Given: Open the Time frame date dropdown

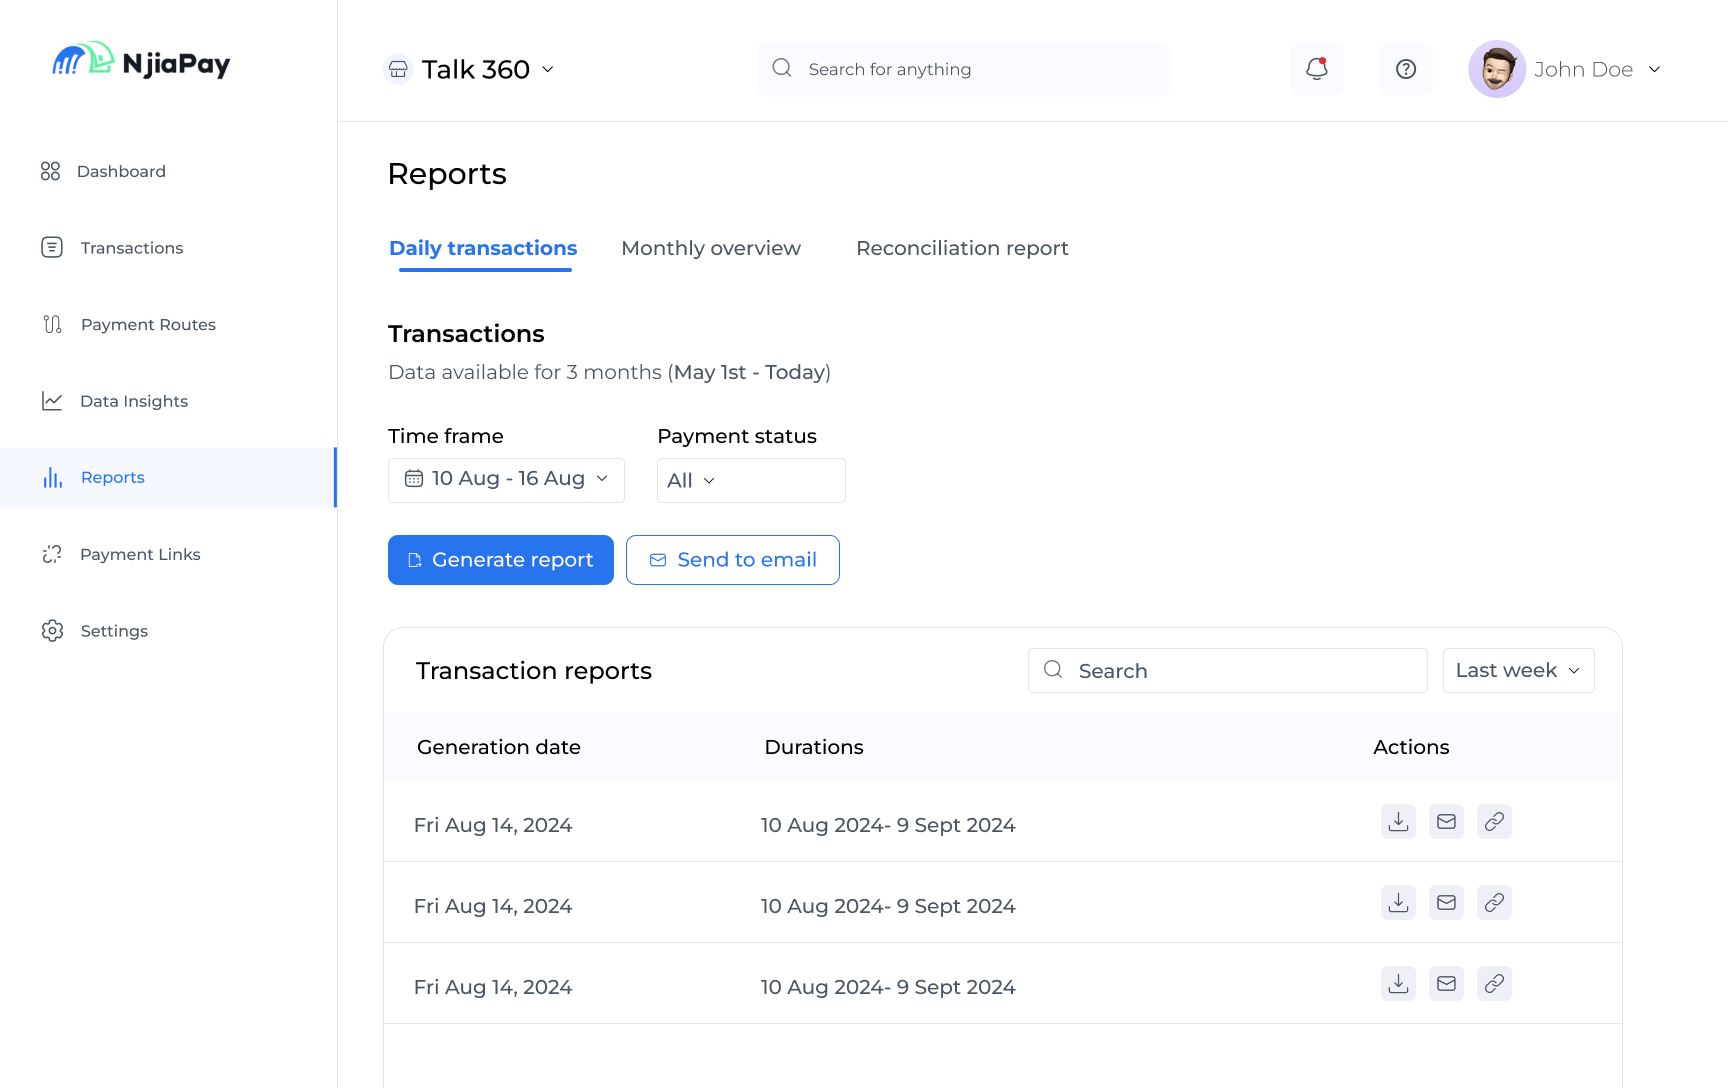Looking at the screenshot, I should click(506, 480).
